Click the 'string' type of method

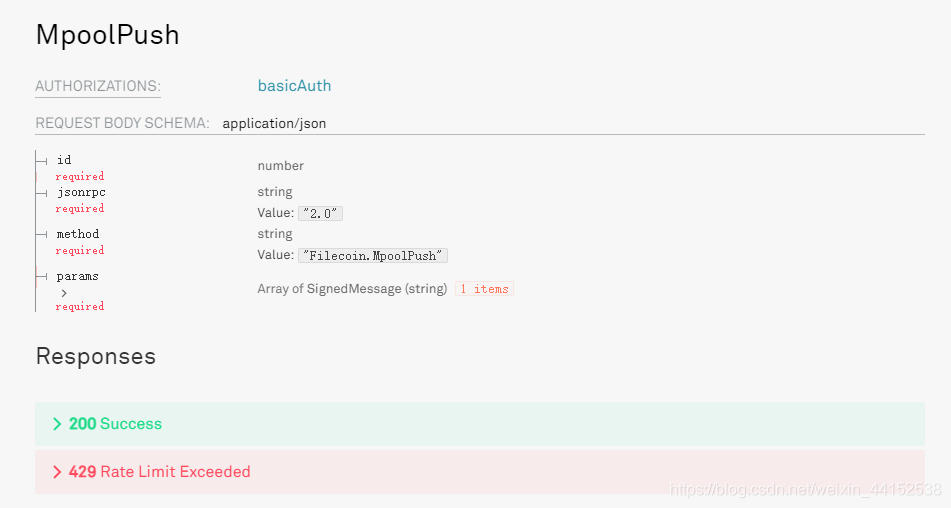pyautogui.click(x=275, y=233)
